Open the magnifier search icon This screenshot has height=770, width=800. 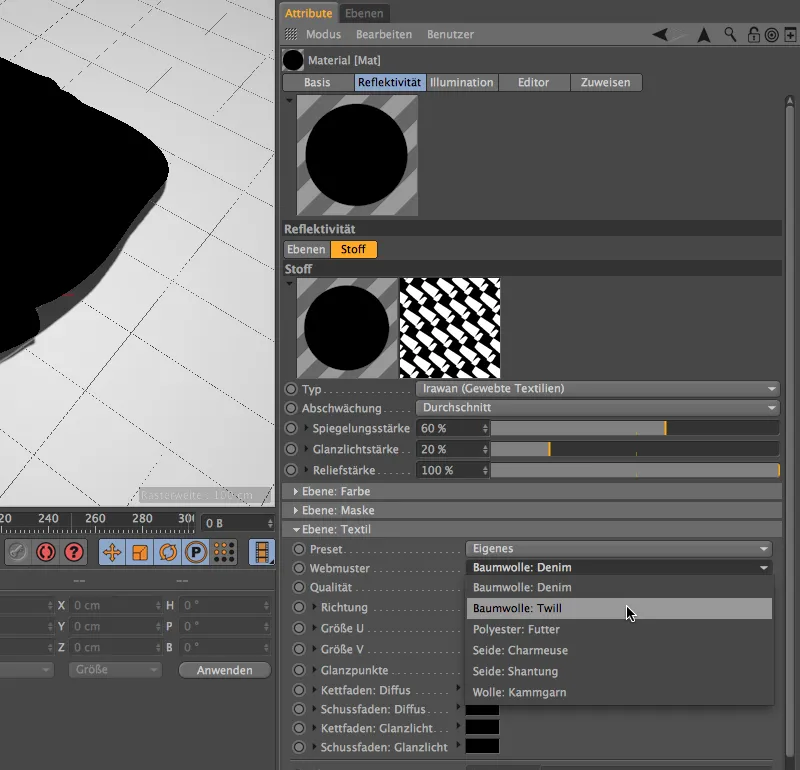[x=731, y=35]
